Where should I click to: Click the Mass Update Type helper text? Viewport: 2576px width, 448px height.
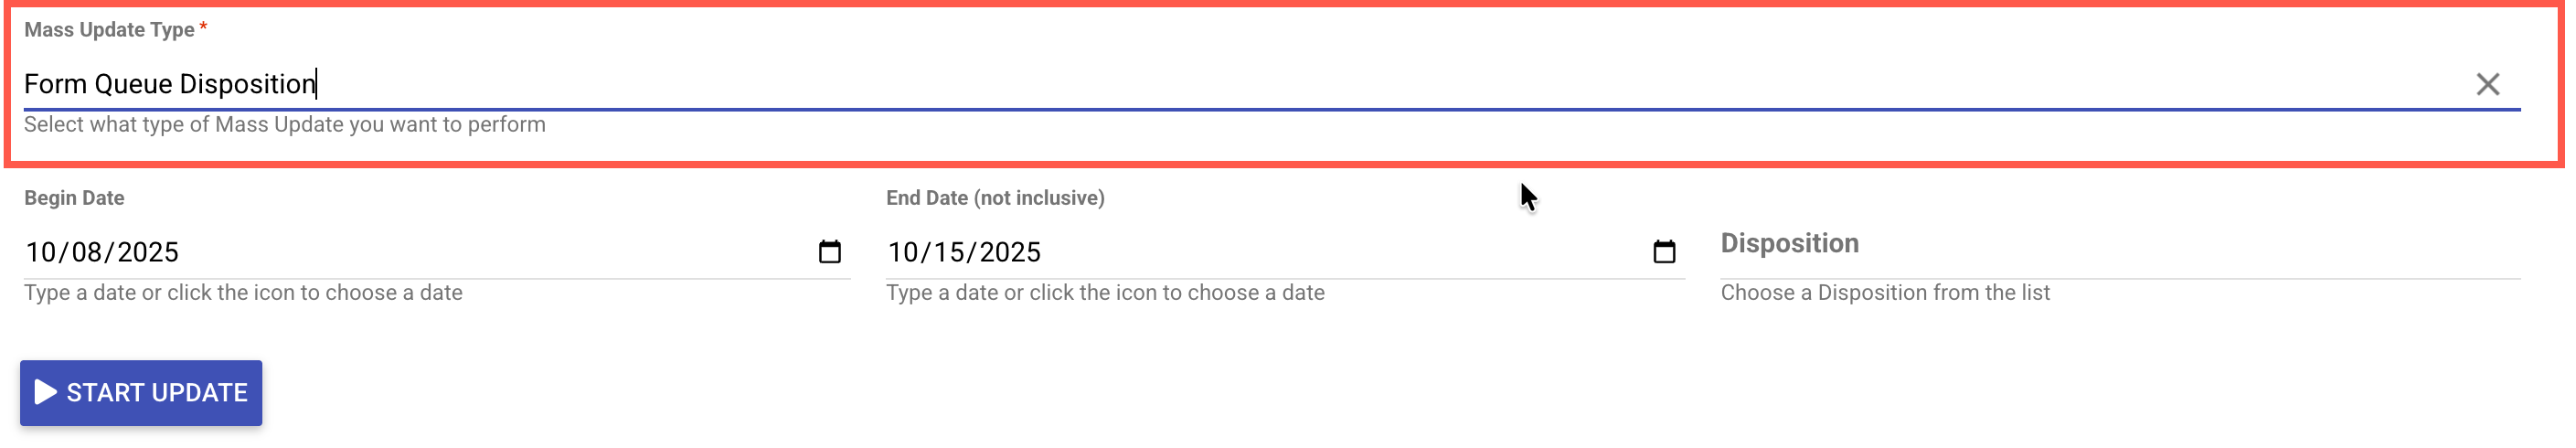pos(284,125)
